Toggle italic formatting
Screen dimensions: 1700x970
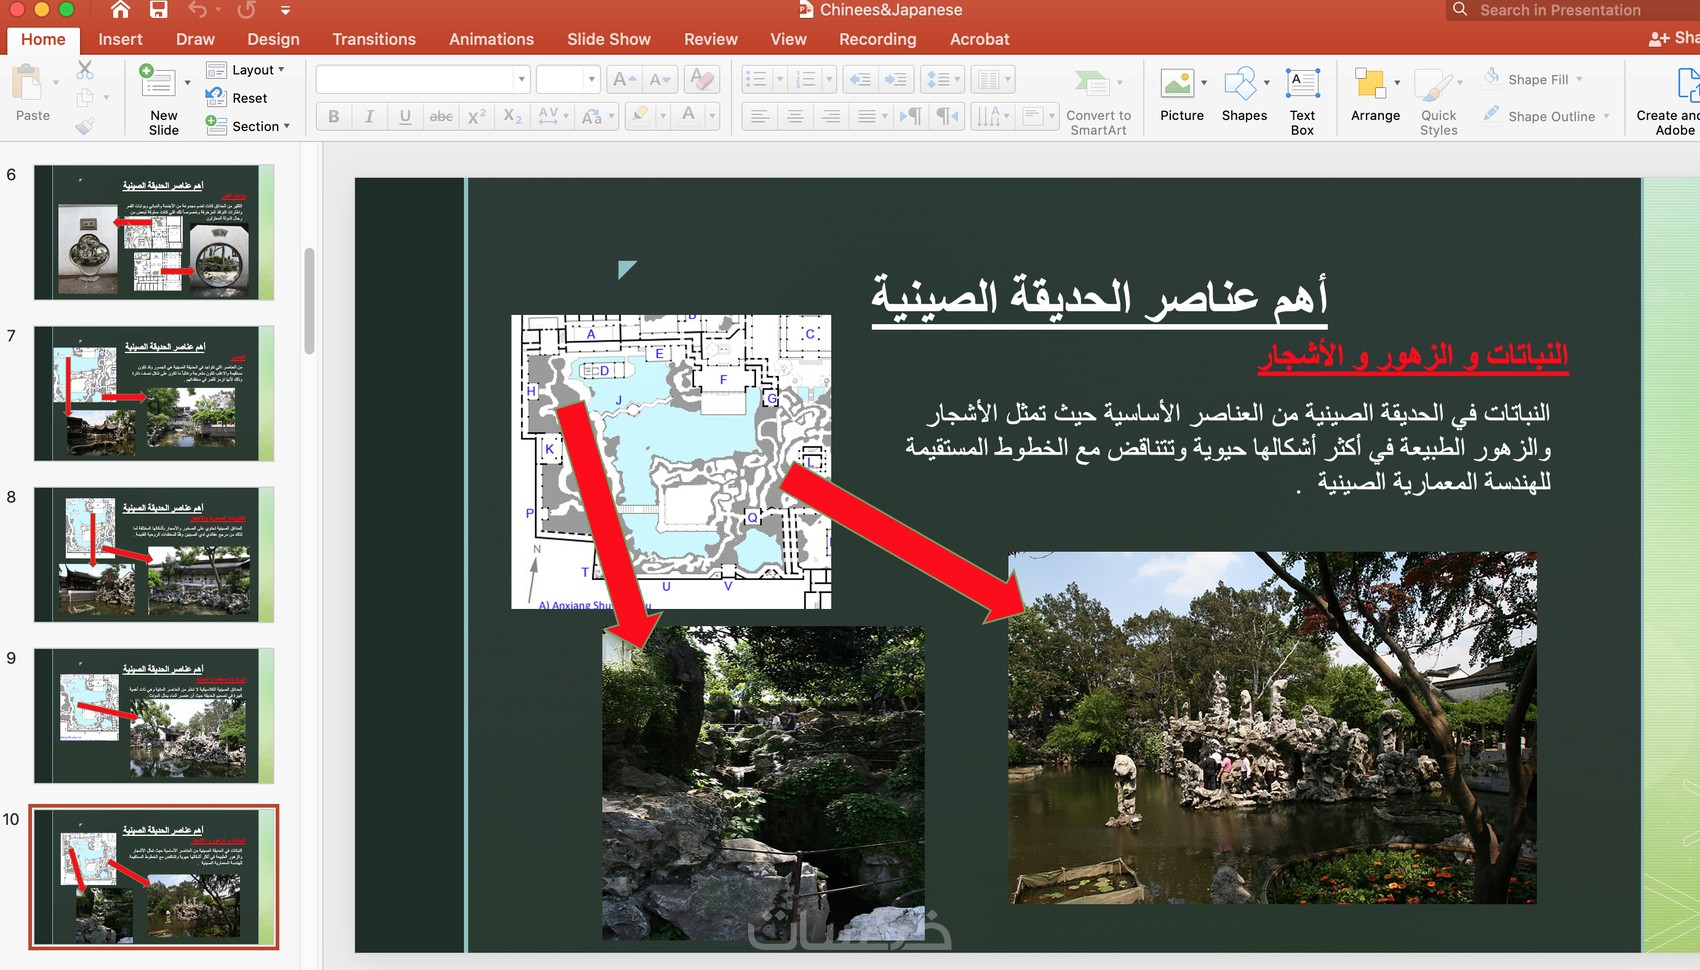369,116
